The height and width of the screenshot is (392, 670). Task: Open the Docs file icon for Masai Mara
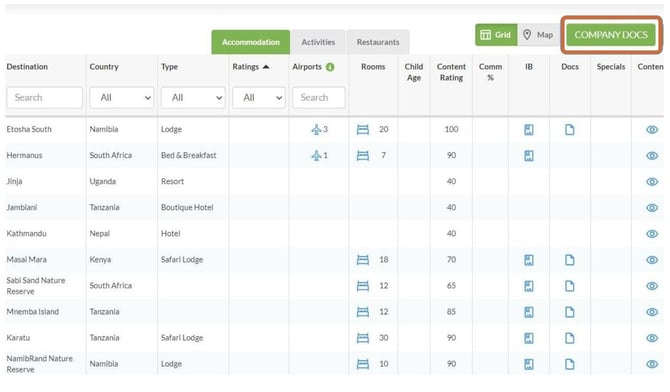[570, 260]
